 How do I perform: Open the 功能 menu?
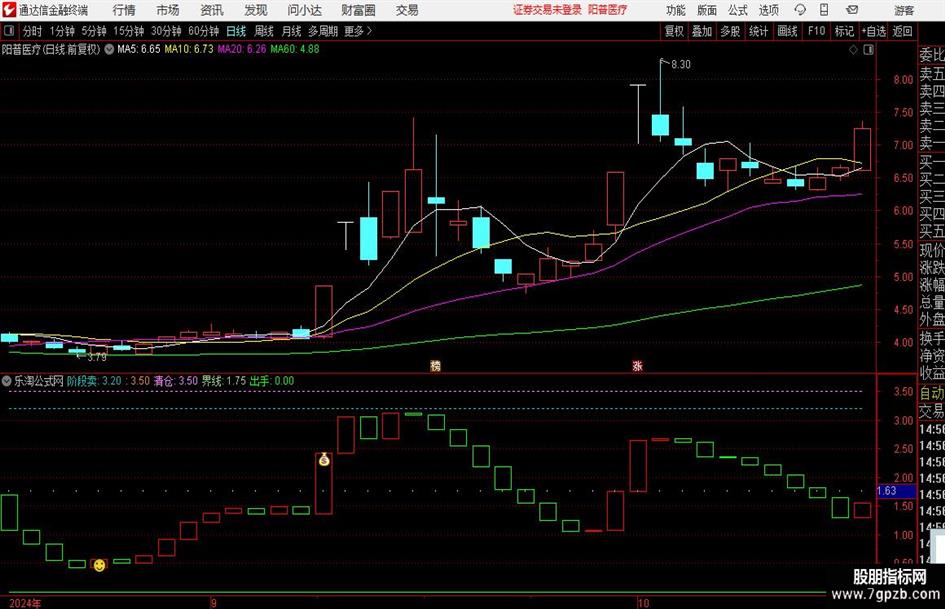pyautogui.click(x=676, y=10)
